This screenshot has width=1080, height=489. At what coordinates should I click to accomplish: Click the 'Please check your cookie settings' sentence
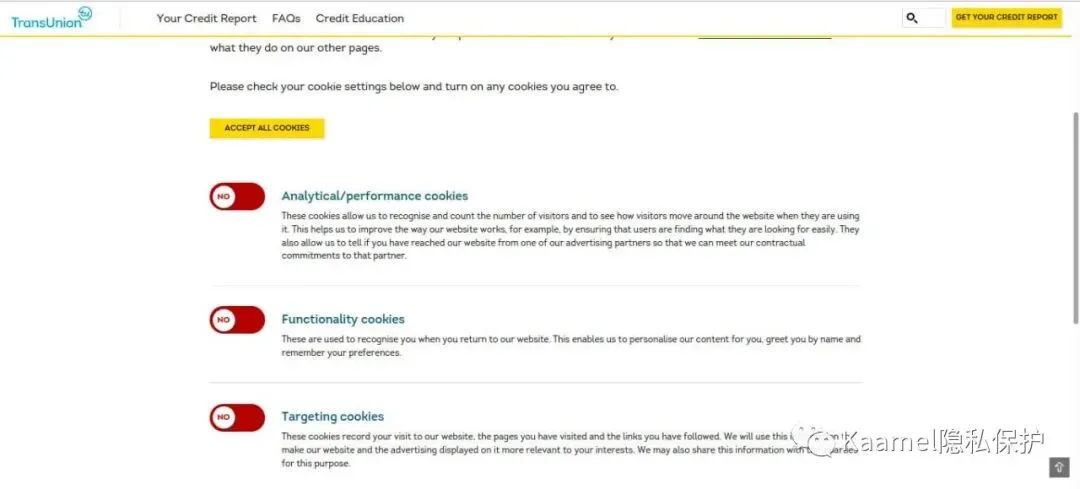[414, 87]
